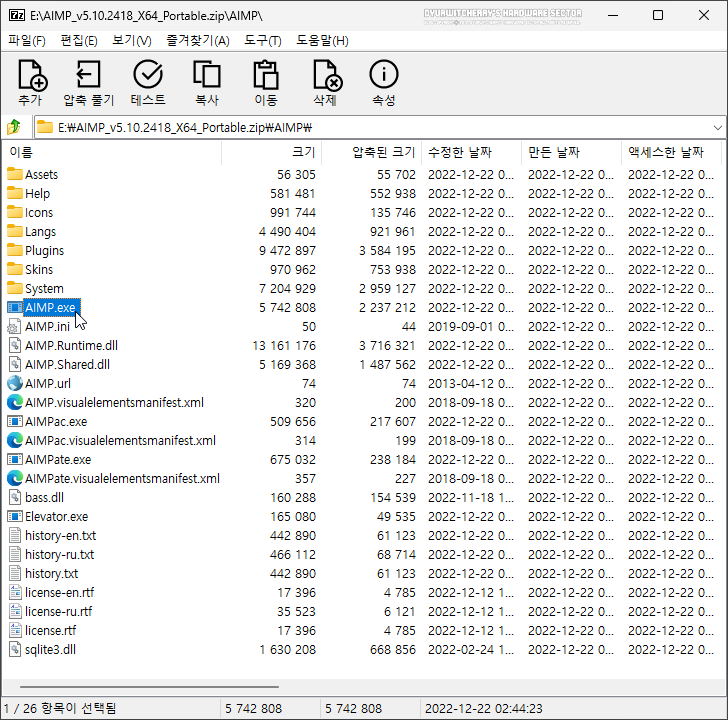This screenshot has height=720, width=728.
Task: Click the AIMP.ini settings file icon
Action: 15,326
